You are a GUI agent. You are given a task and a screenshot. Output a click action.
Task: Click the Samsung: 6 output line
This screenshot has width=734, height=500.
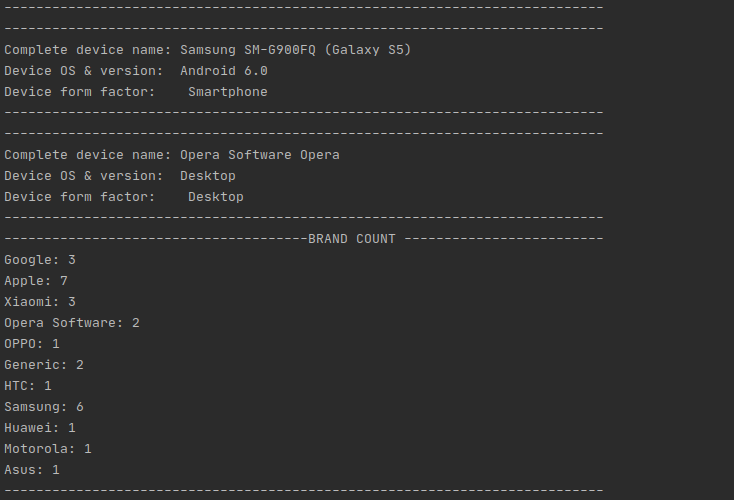pyautogui.click(x=44, y=407)
